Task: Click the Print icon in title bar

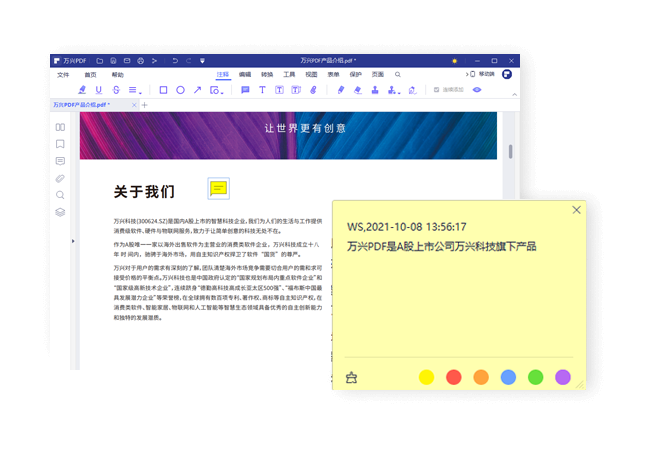Action: (141, 60)
